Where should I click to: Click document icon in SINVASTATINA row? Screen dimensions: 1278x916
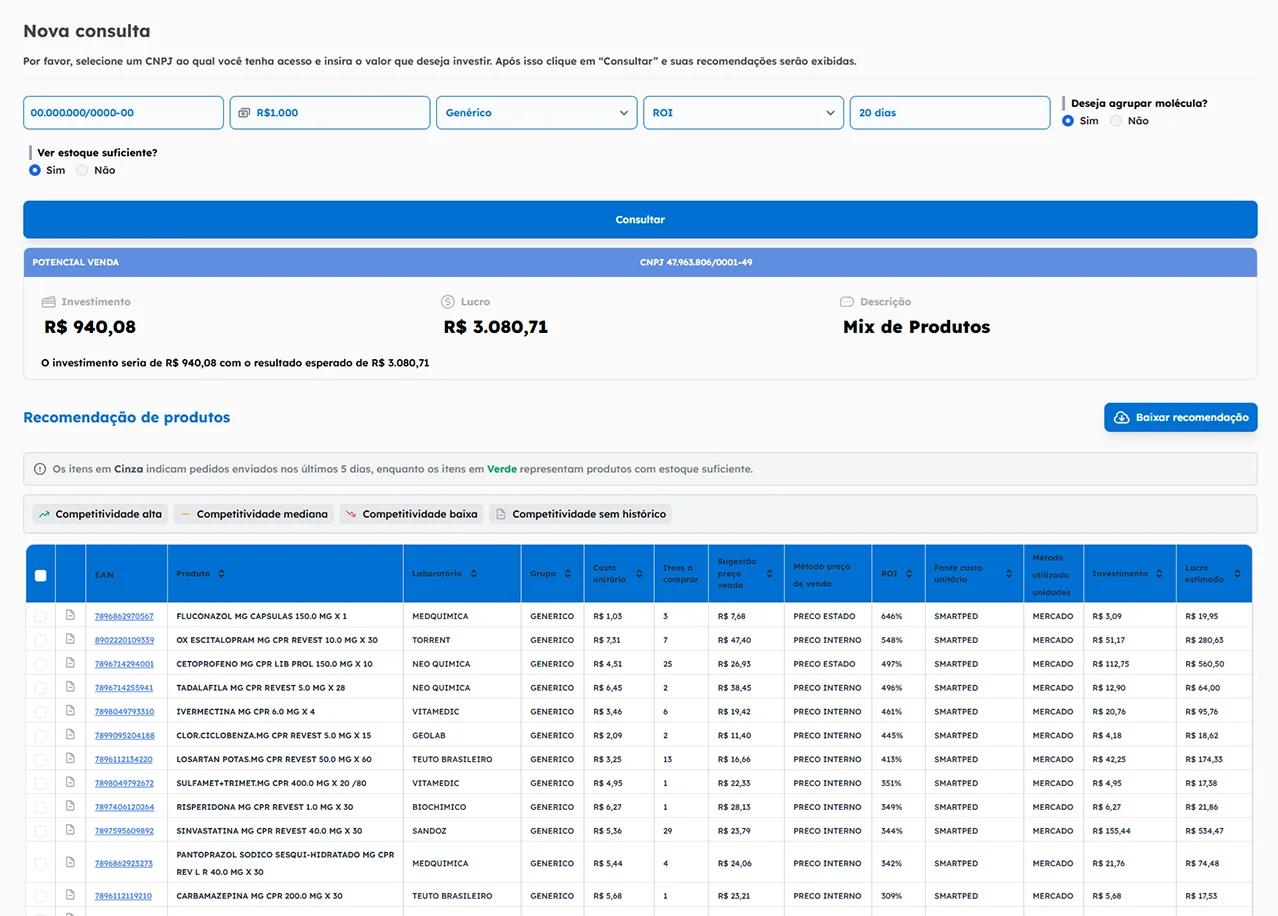[70, 830]
